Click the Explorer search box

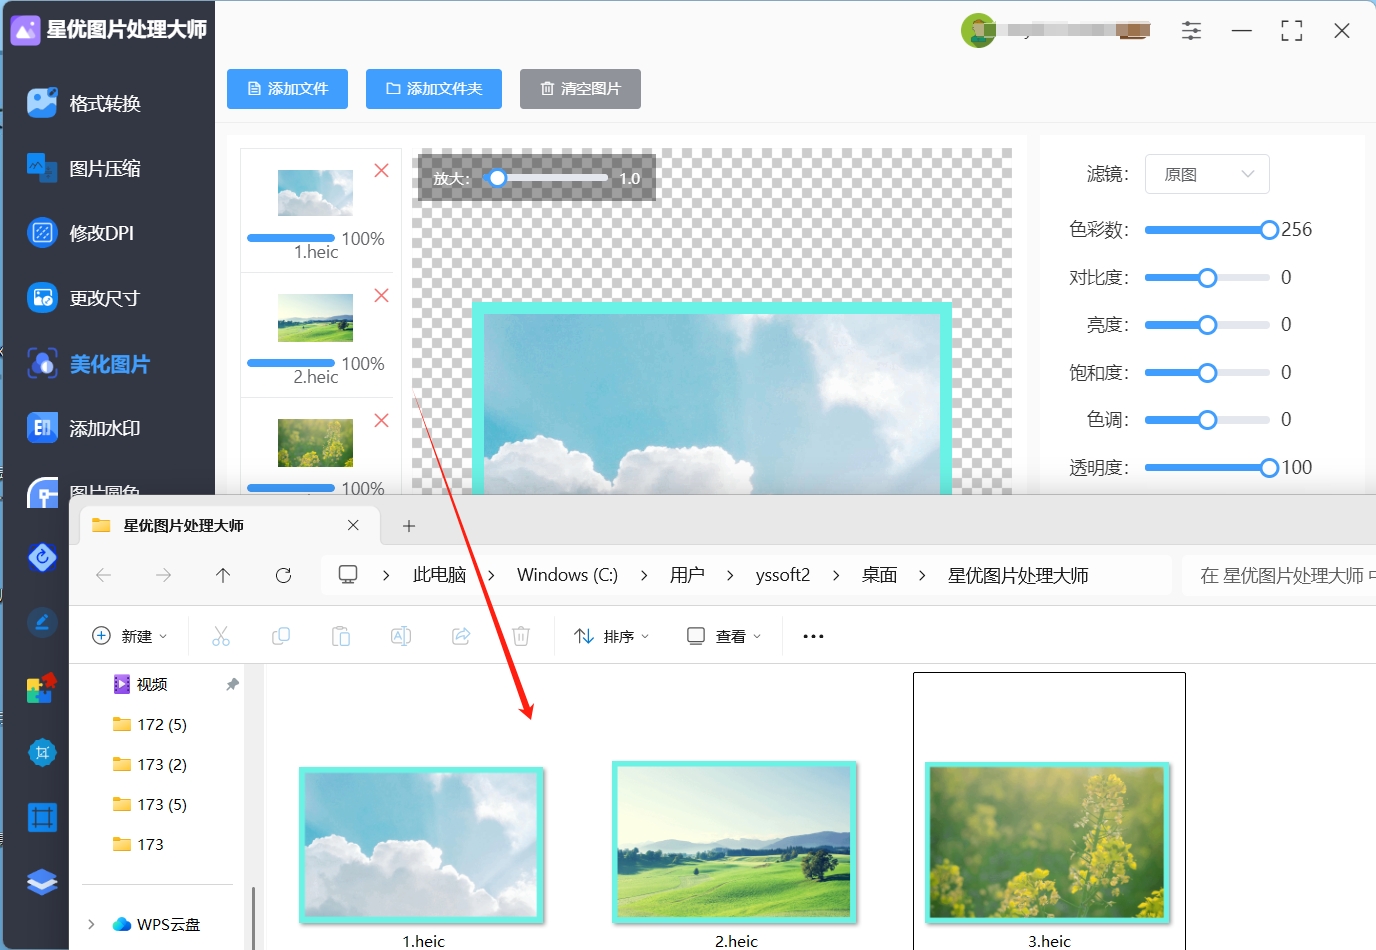click(x=1279, y=575)
